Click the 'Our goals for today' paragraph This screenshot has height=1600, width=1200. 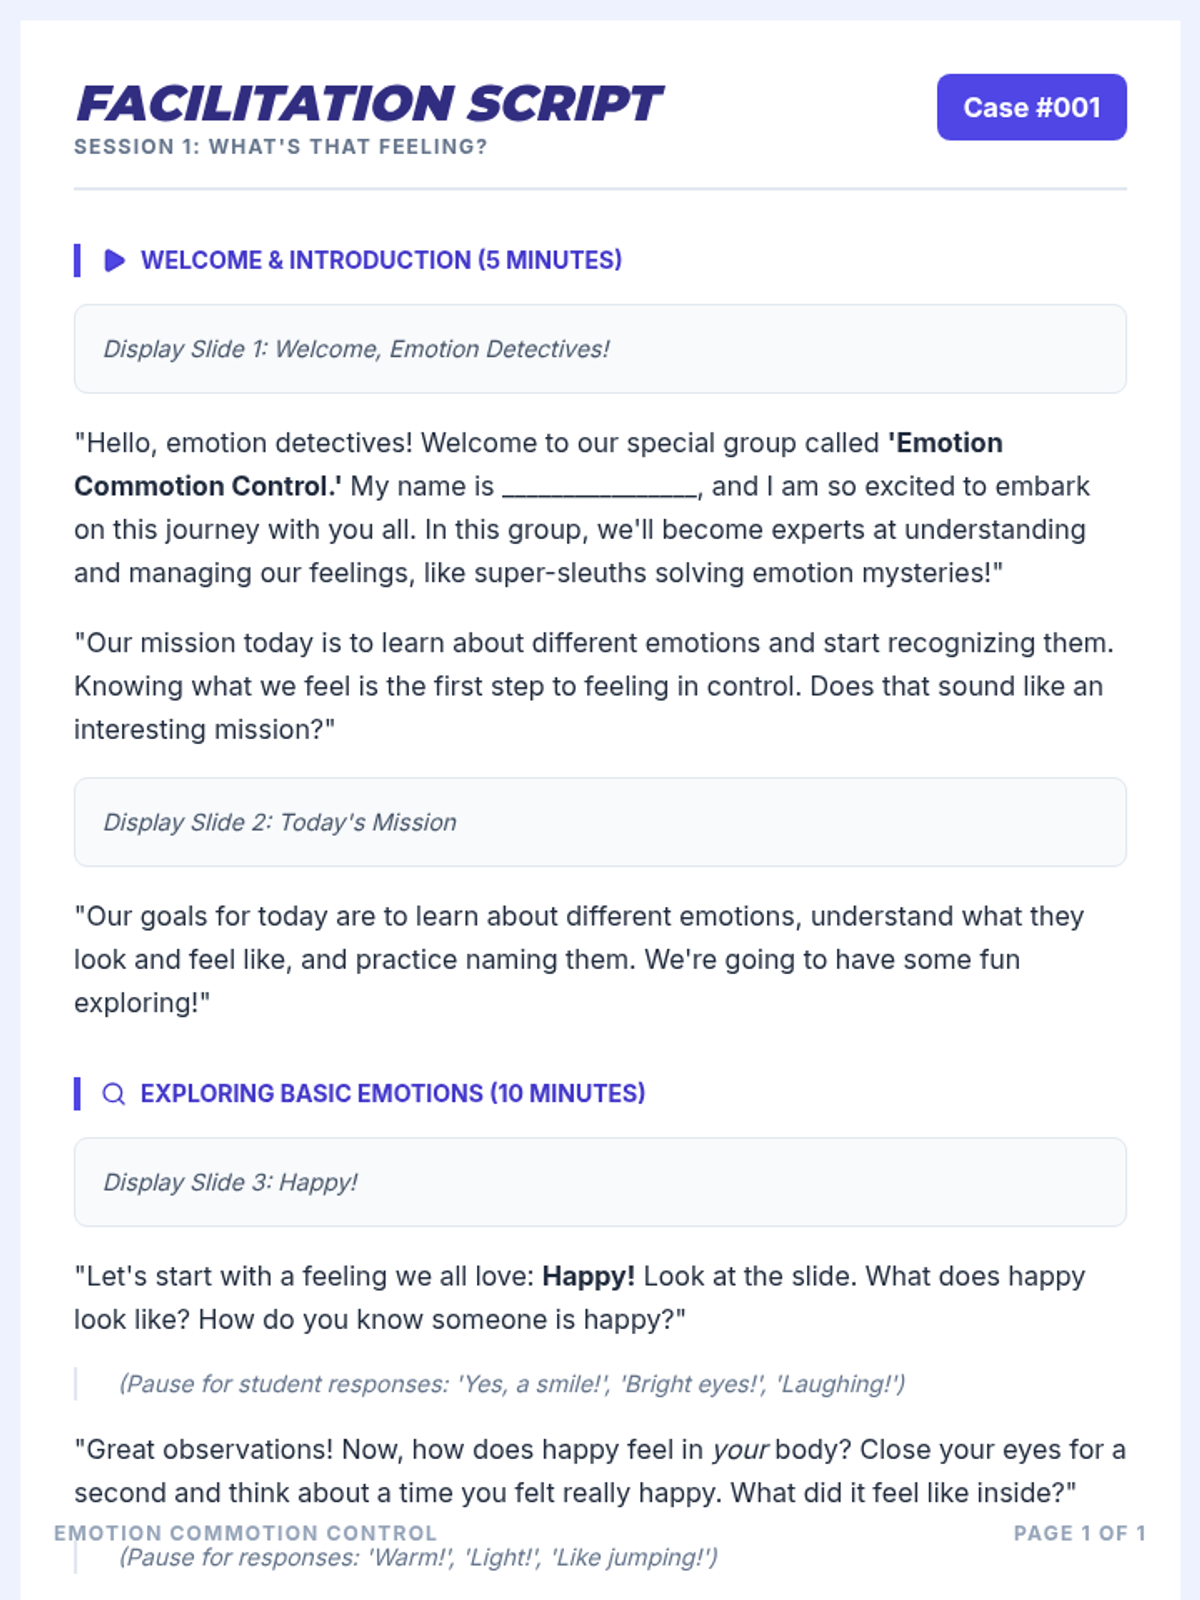pos(580,959)
